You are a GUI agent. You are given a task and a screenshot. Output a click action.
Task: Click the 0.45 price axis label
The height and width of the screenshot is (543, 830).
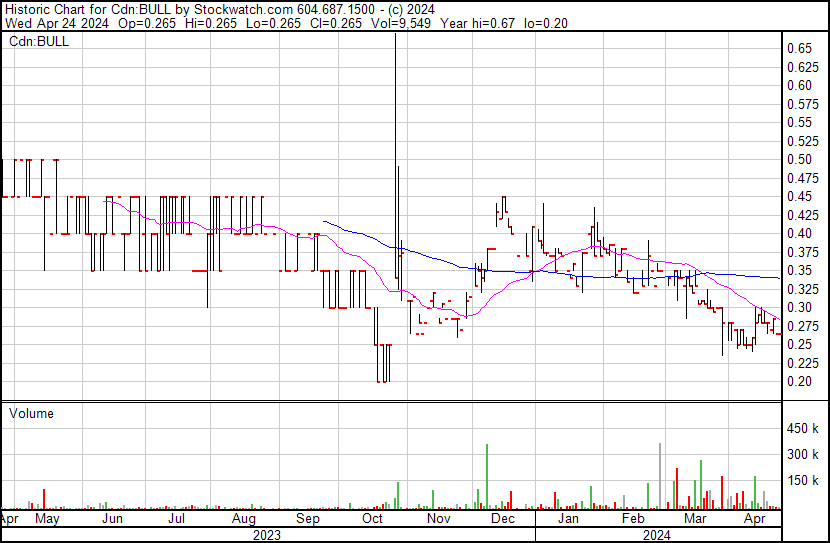click(x=799, y=196)
